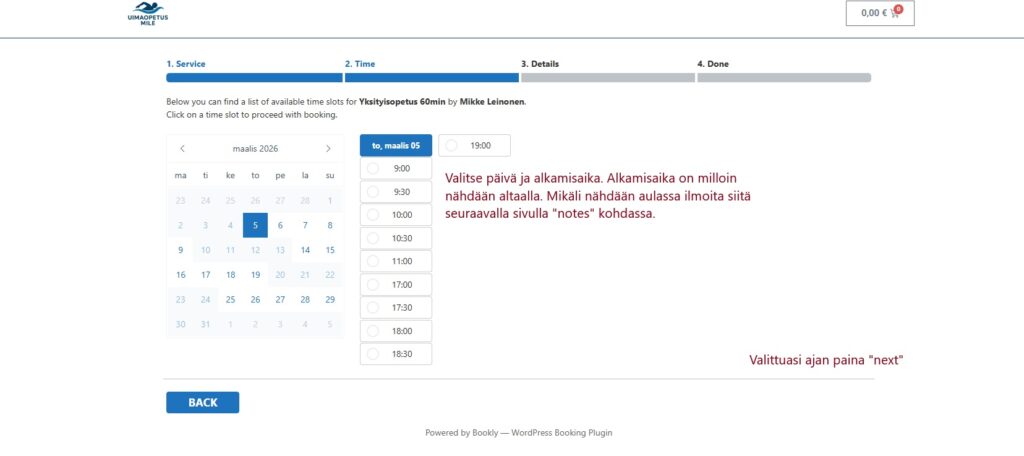
Task: Select the 19:00 time slot
Action: (x=474, y=146)
